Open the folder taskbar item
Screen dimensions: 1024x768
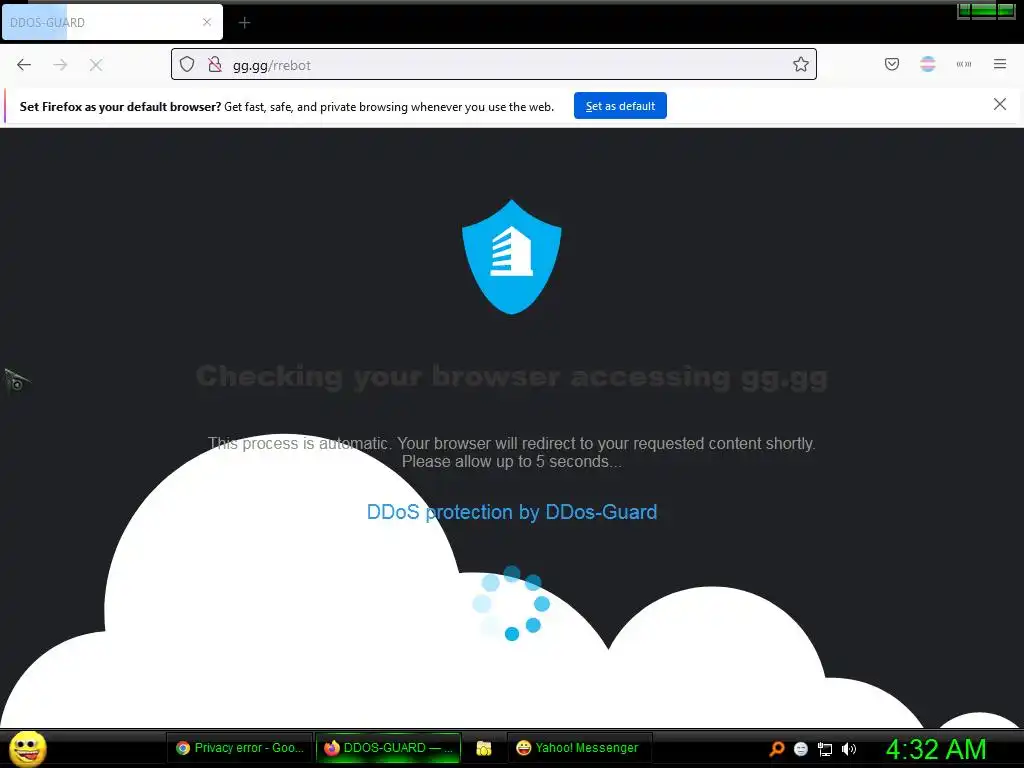484,748
